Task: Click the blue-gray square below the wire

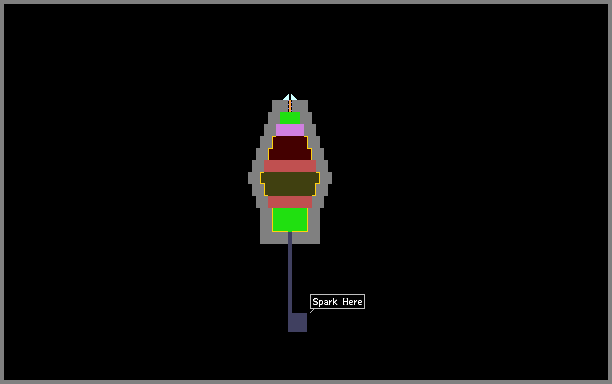Action: [x=297, y=322]
